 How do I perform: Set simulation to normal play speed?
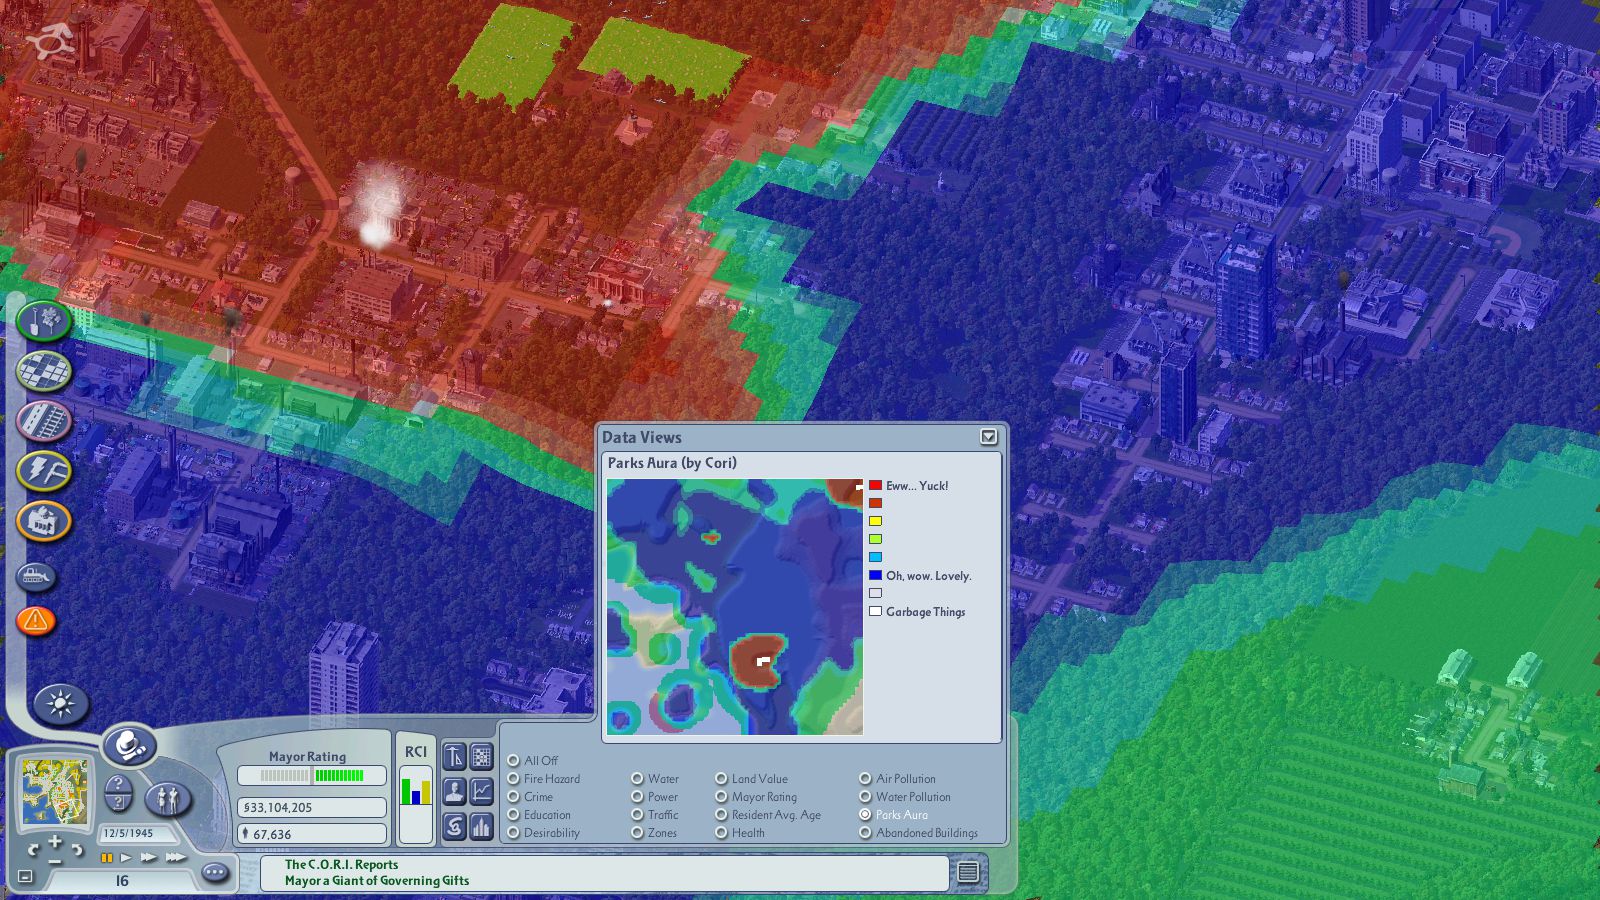pos(126,858)
